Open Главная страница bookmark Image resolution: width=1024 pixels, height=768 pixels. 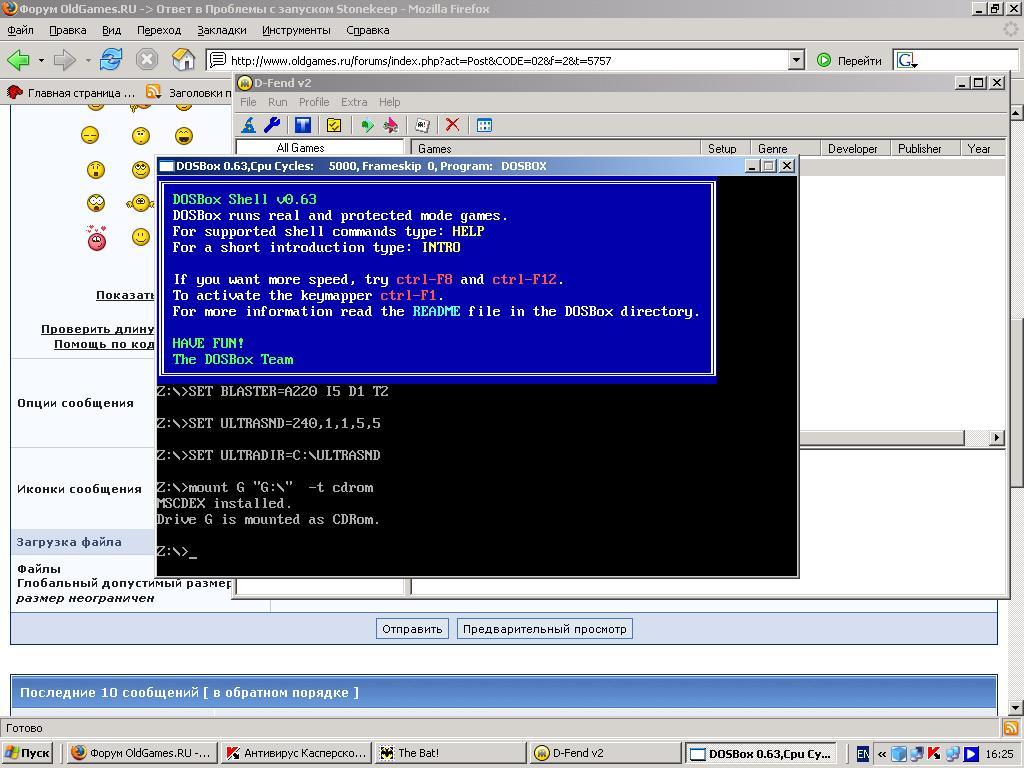pyautogui.click(x=71, y=93)
